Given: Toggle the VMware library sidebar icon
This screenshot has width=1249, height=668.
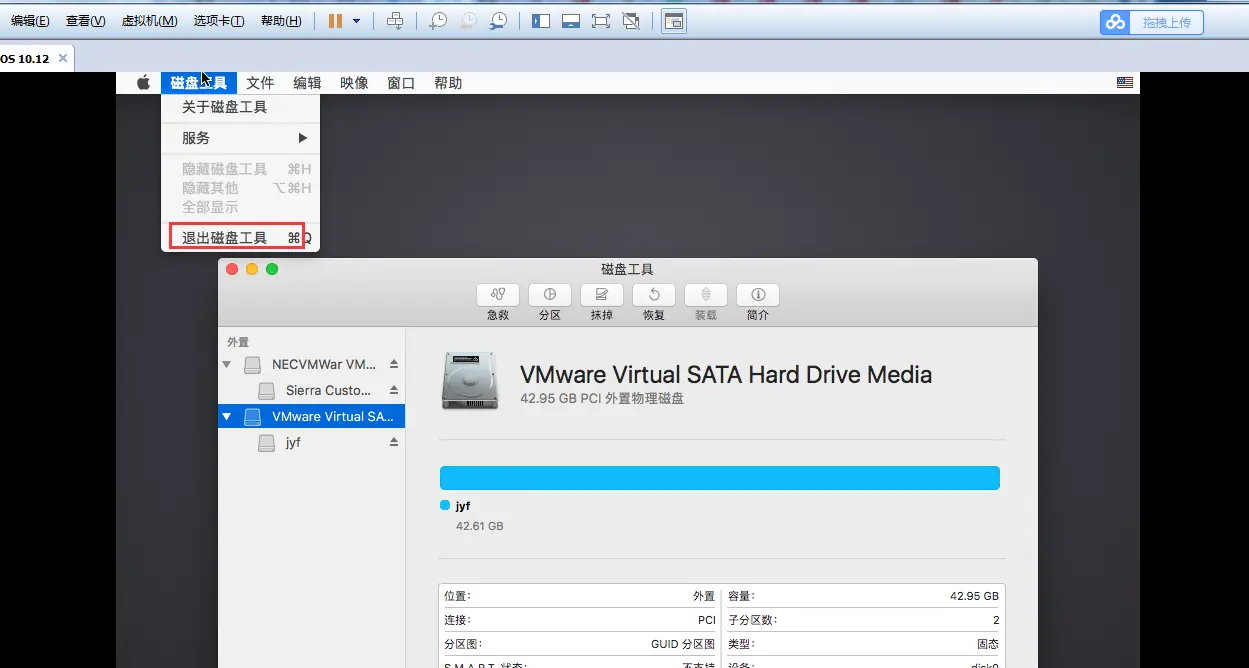Looking at the screenshot, I should click(x=541, y=21).
